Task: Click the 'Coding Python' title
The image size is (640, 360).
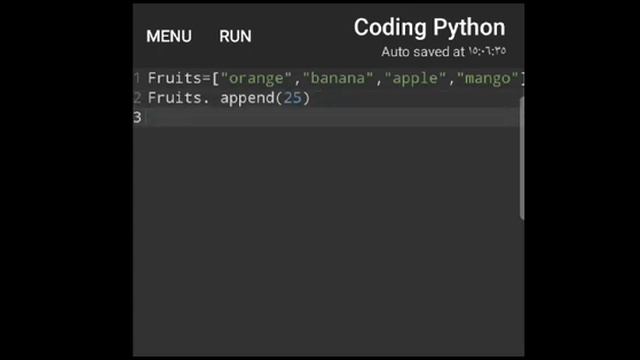Action: 429,28
